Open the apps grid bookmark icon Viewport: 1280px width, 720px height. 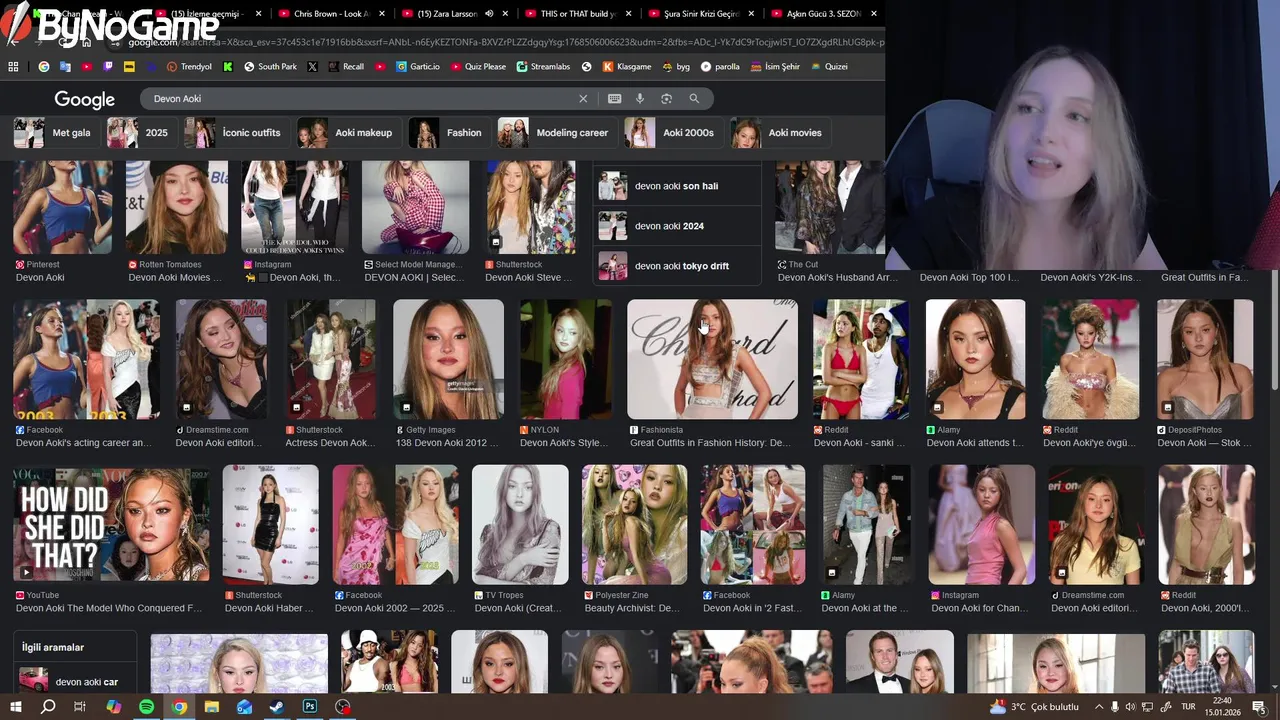tap(13, 66)
